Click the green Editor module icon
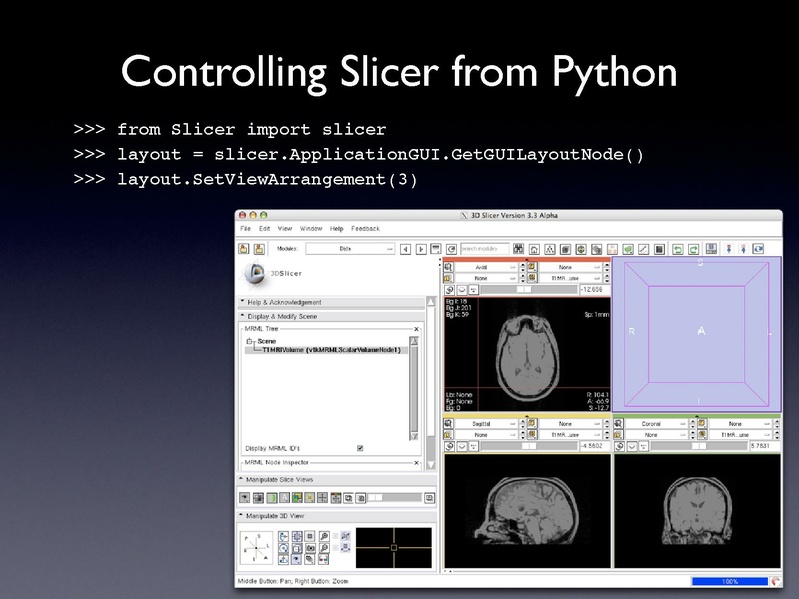 tap(628, 249)
